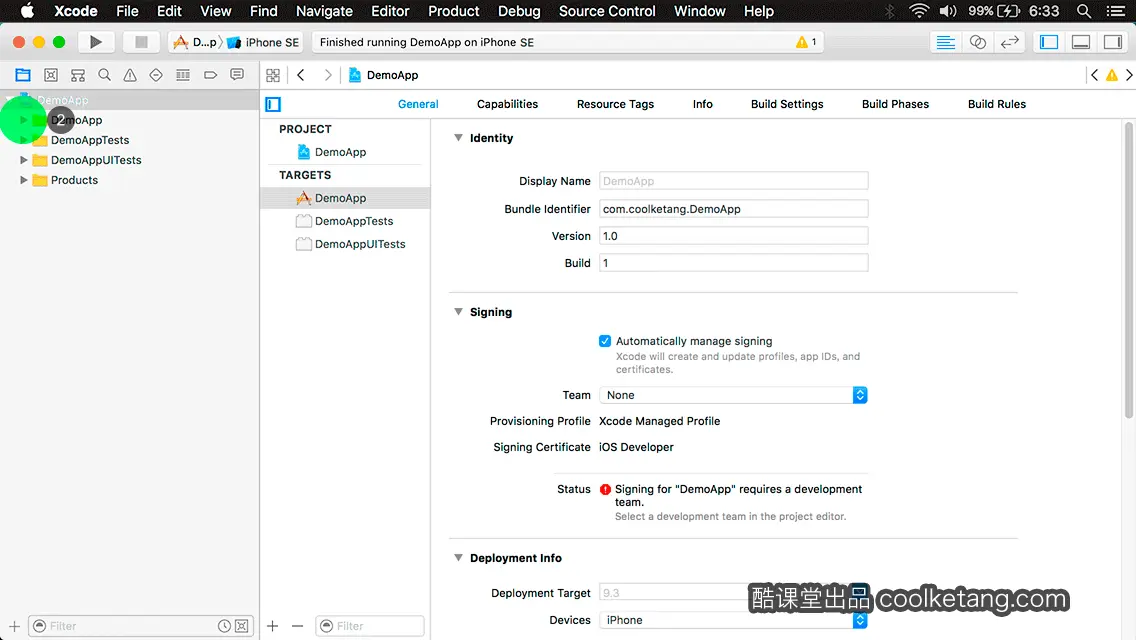Click the Build number field
This screenshot has height=640, width=1136.
click(733, 262)
